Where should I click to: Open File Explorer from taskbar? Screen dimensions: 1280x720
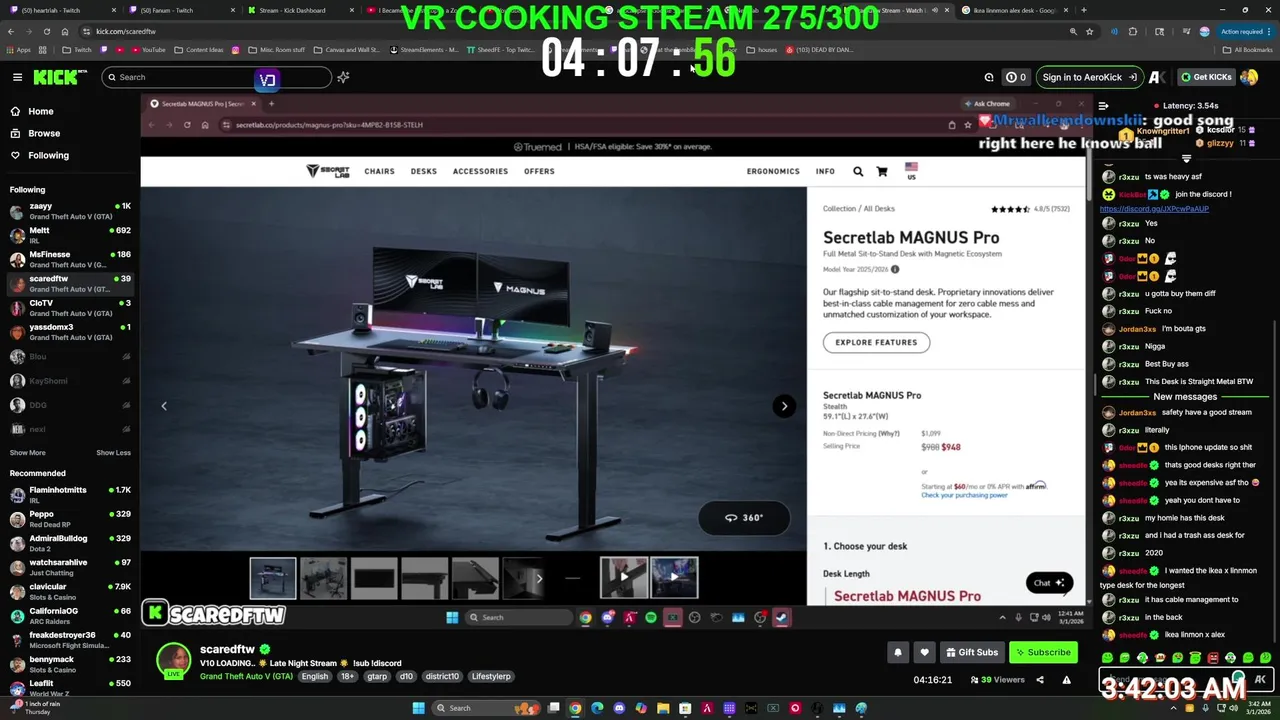tap(663, 708)
